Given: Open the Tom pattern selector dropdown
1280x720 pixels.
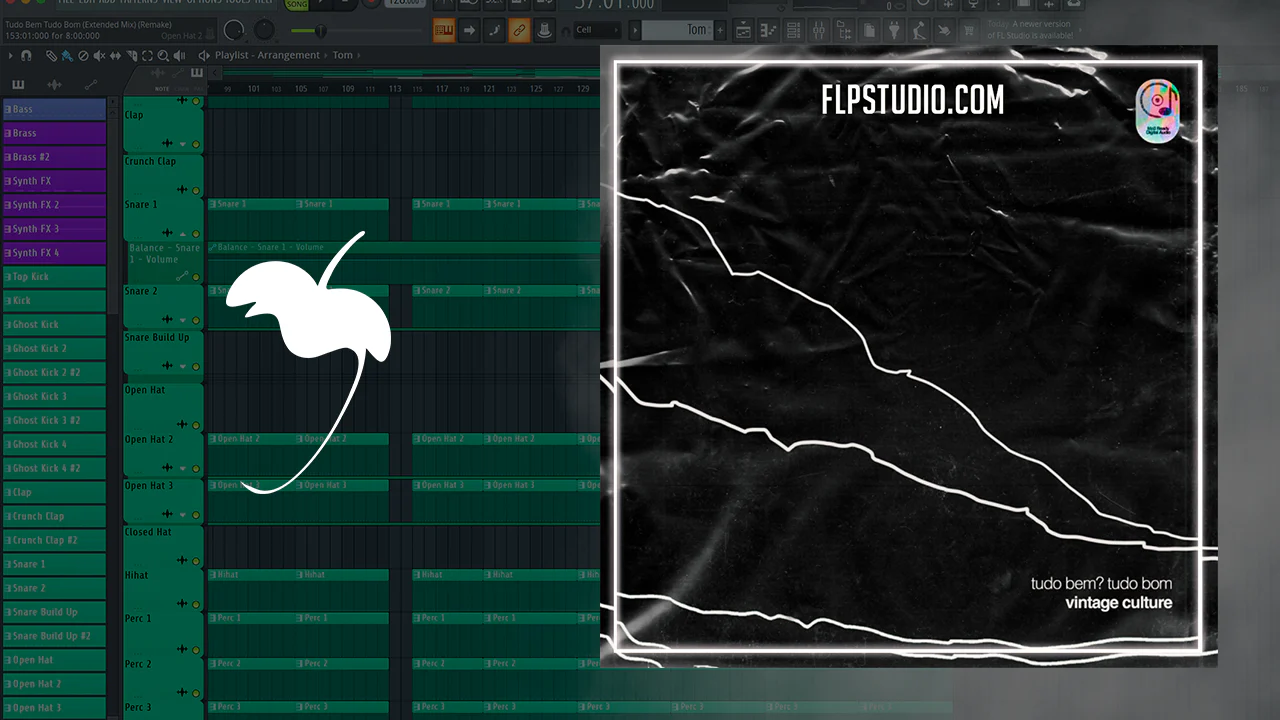Looking at the screenshot, I should click(x=683, y=31).
